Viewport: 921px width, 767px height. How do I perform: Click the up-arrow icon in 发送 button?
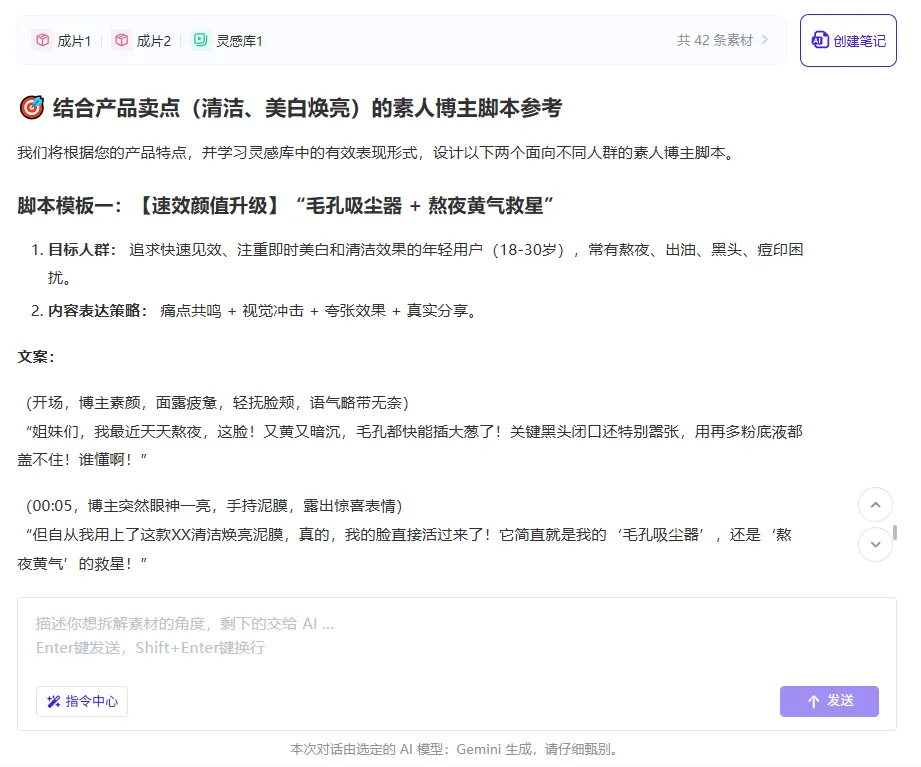click(x=813, y=702)
